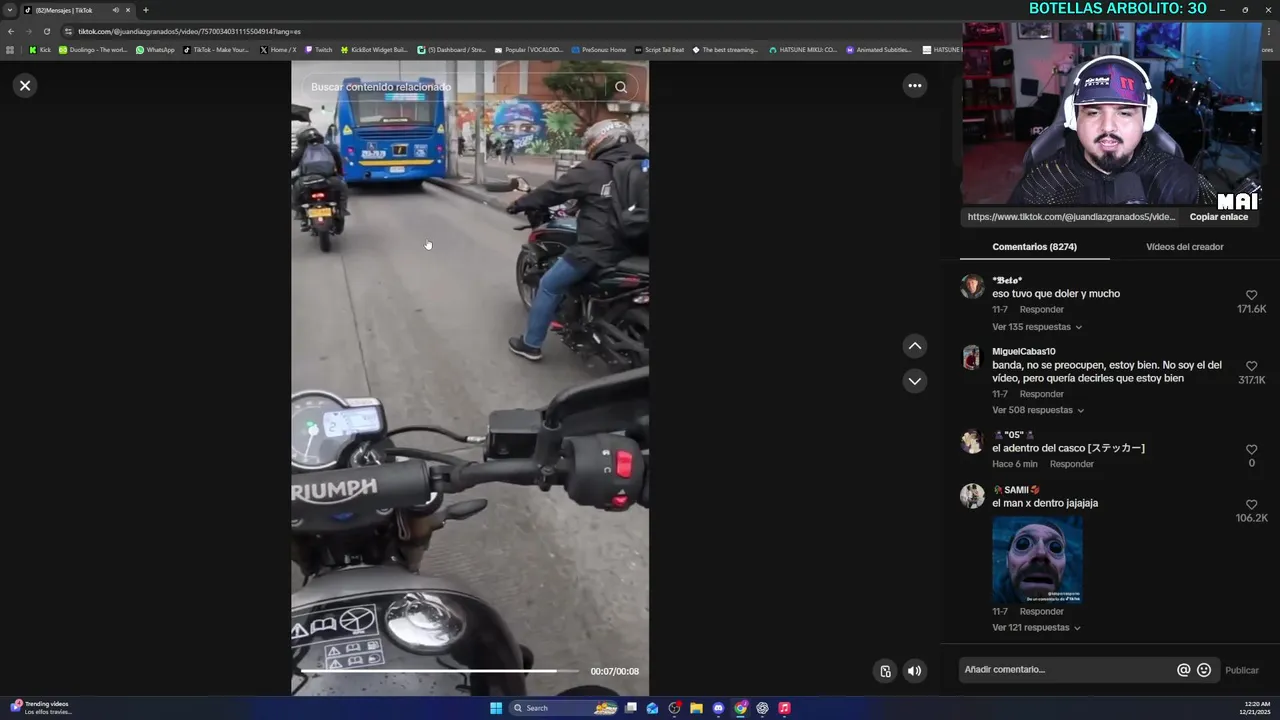Open the 'KickBot Widget Buil...' bookmark
Viewport: 1280px width, 720px height.
pyautogui.click(x=374, y=50)
